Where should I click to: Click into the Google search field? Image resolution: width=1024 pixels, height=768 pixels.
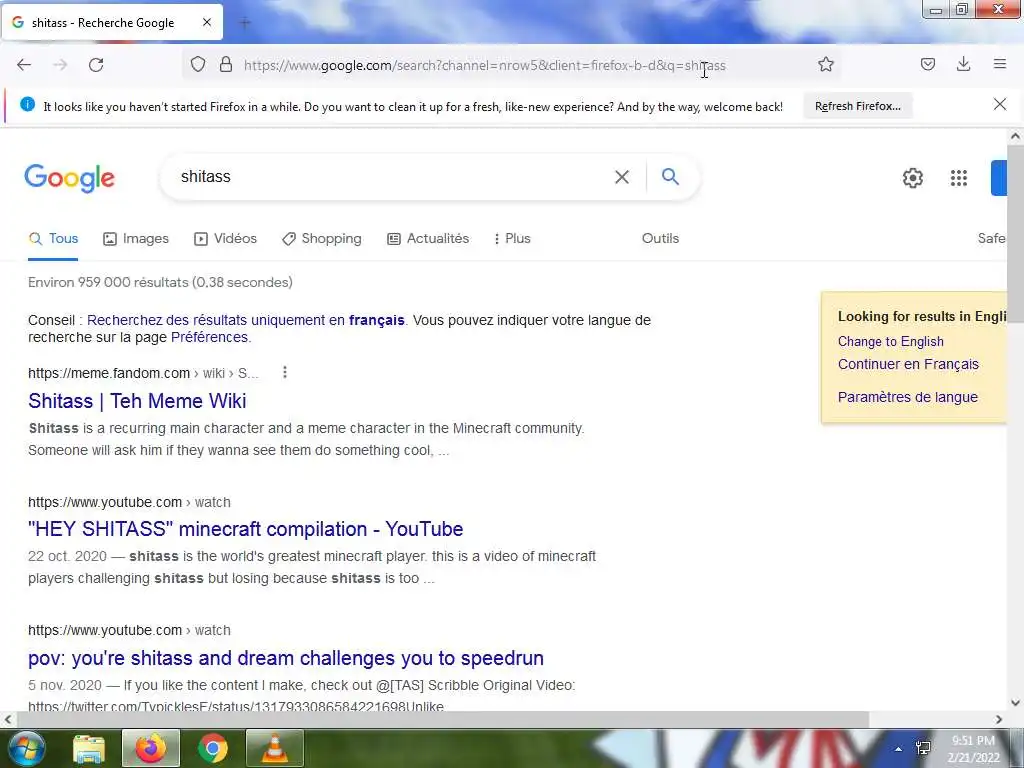pos(392,176)
